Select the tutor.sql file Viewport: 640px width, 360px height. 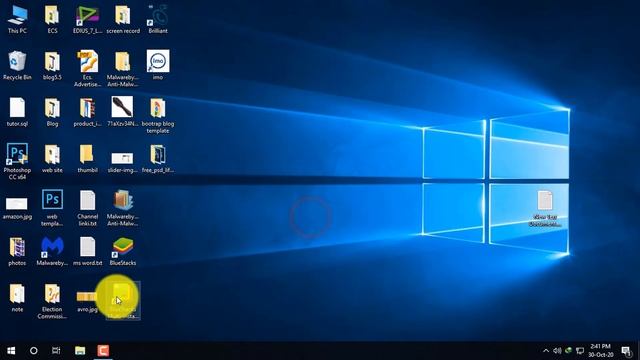click(17, 112)
